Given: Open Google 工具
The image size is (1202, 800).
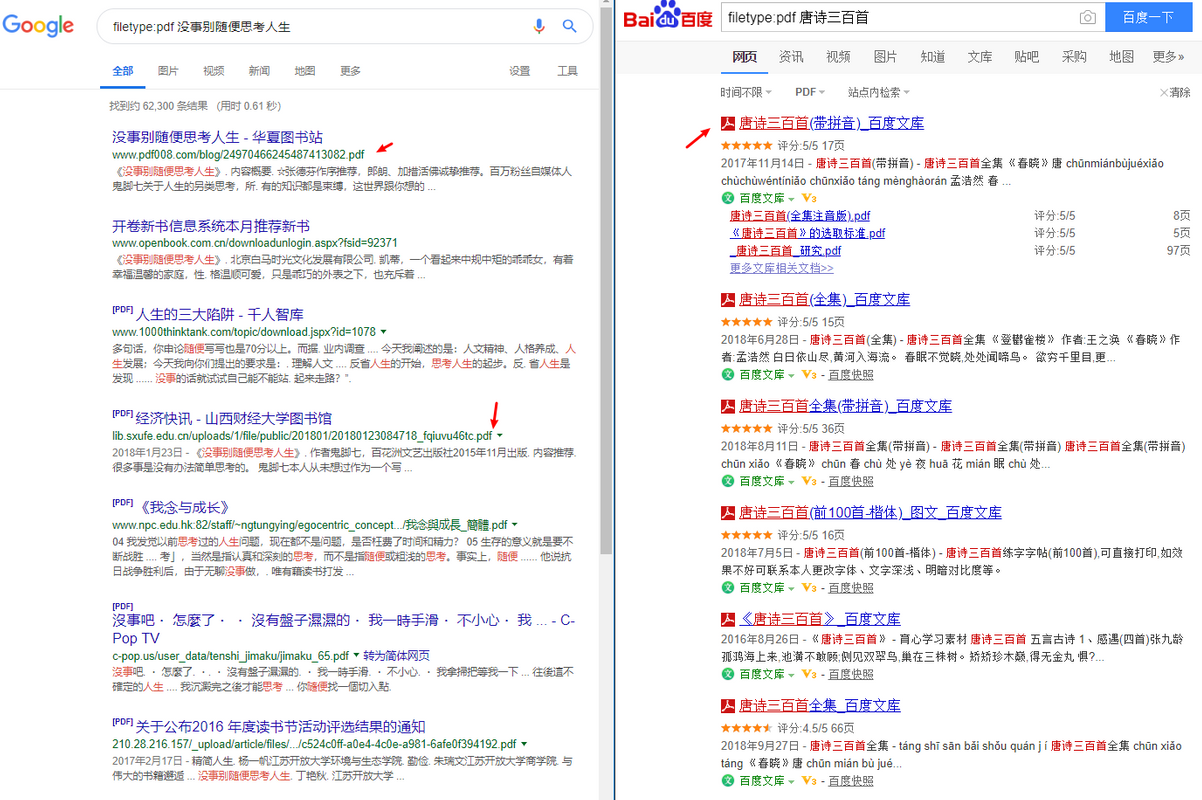Looking at the screenshot, I should [x=568, y=71].
